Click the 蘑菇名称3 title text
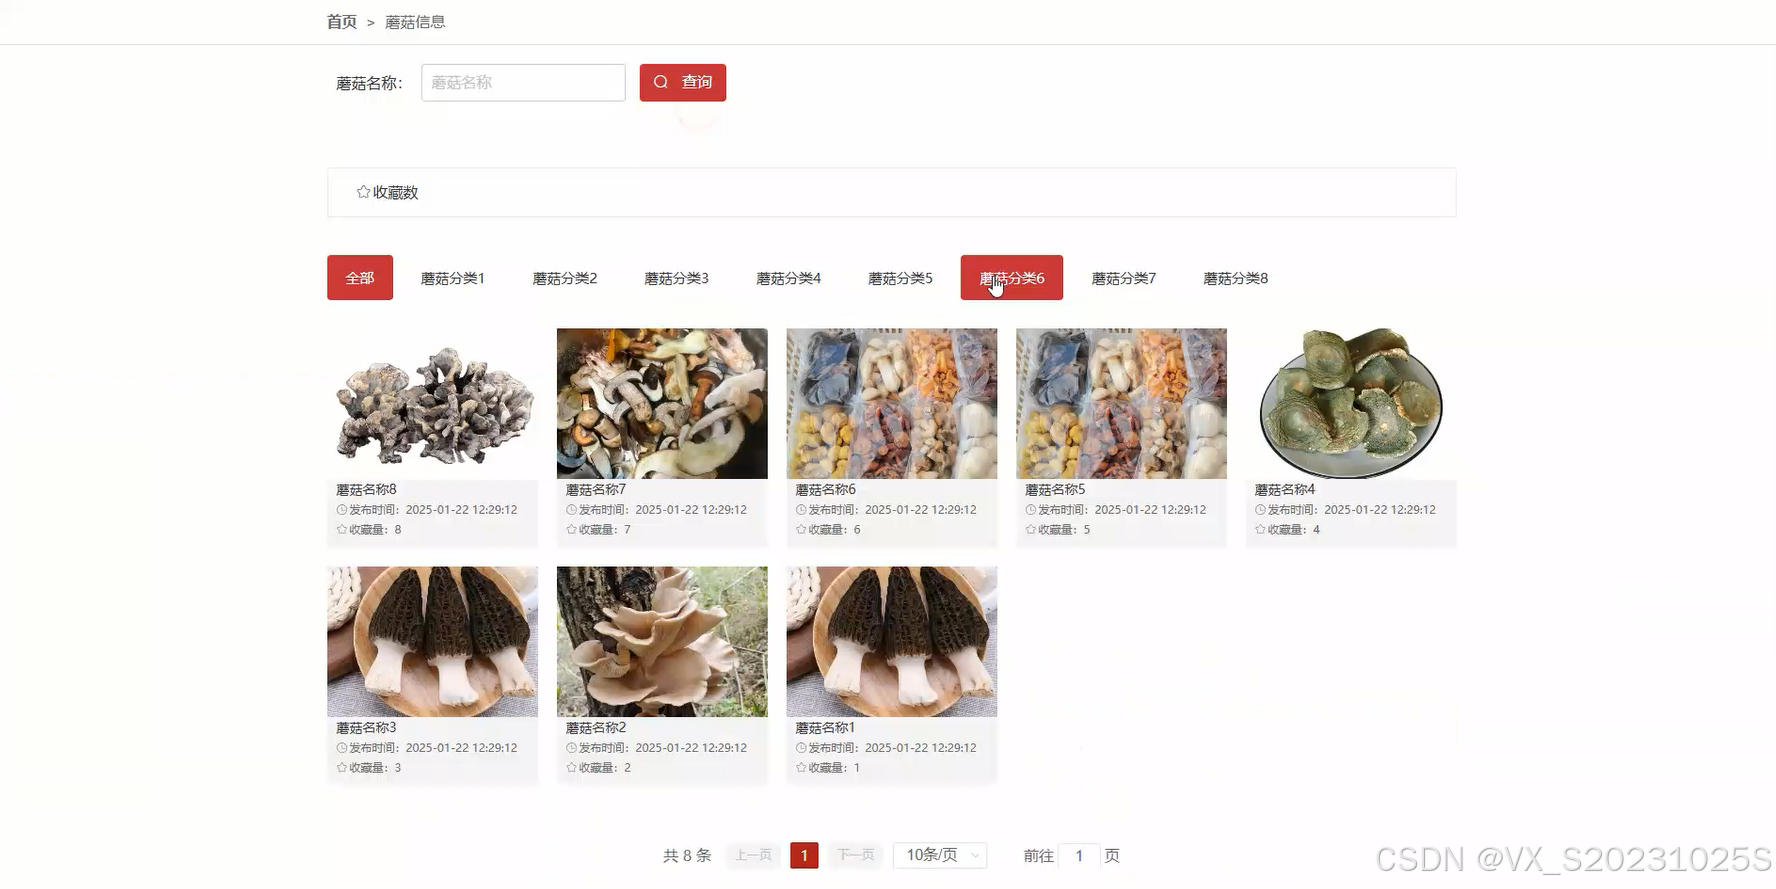Screen dimensions: 1776x889 [x=366, y=728]
